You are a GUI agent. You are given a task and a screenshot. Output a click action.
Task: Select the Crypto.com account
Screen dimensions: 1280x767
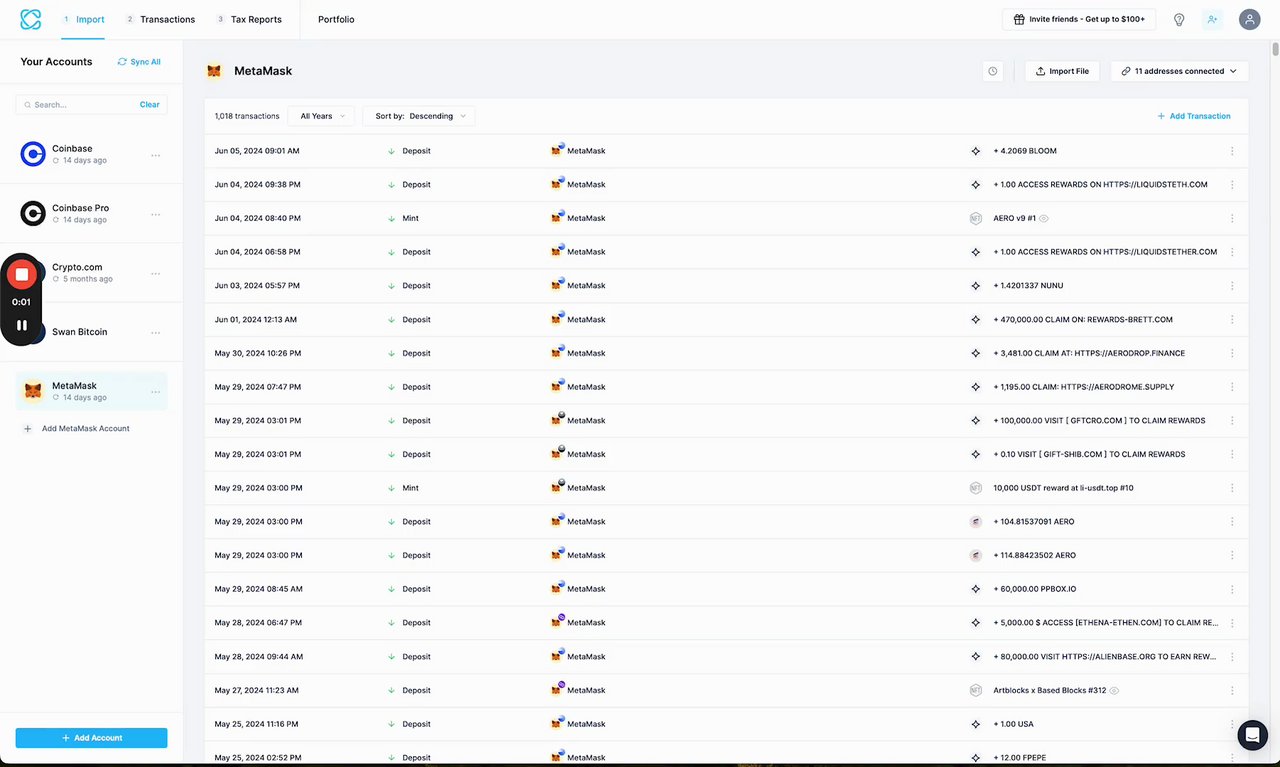point(91,273)
